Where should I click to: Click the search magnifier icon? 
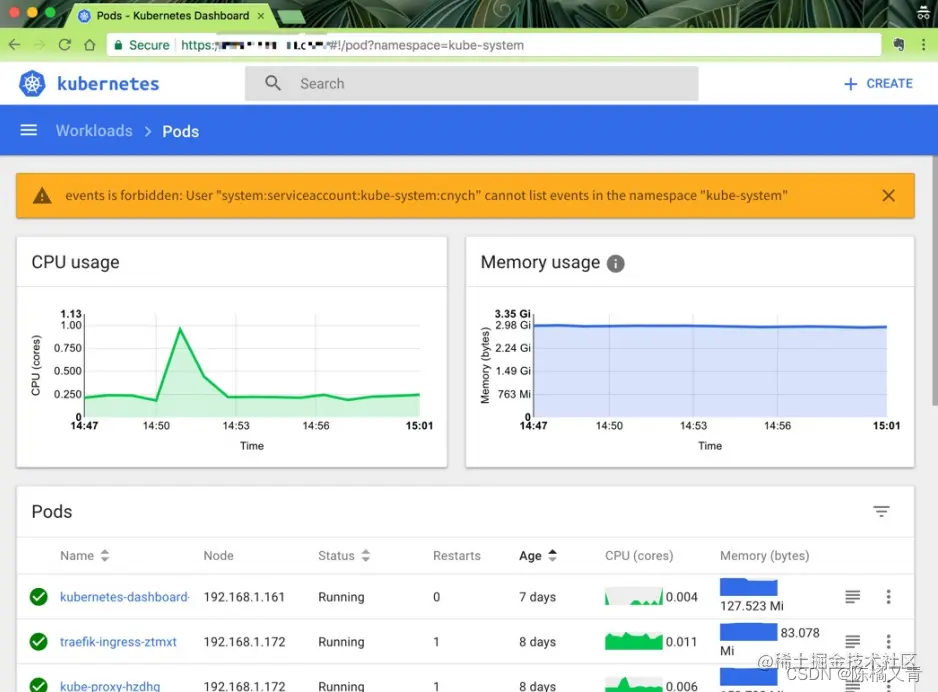click(273, 83)
